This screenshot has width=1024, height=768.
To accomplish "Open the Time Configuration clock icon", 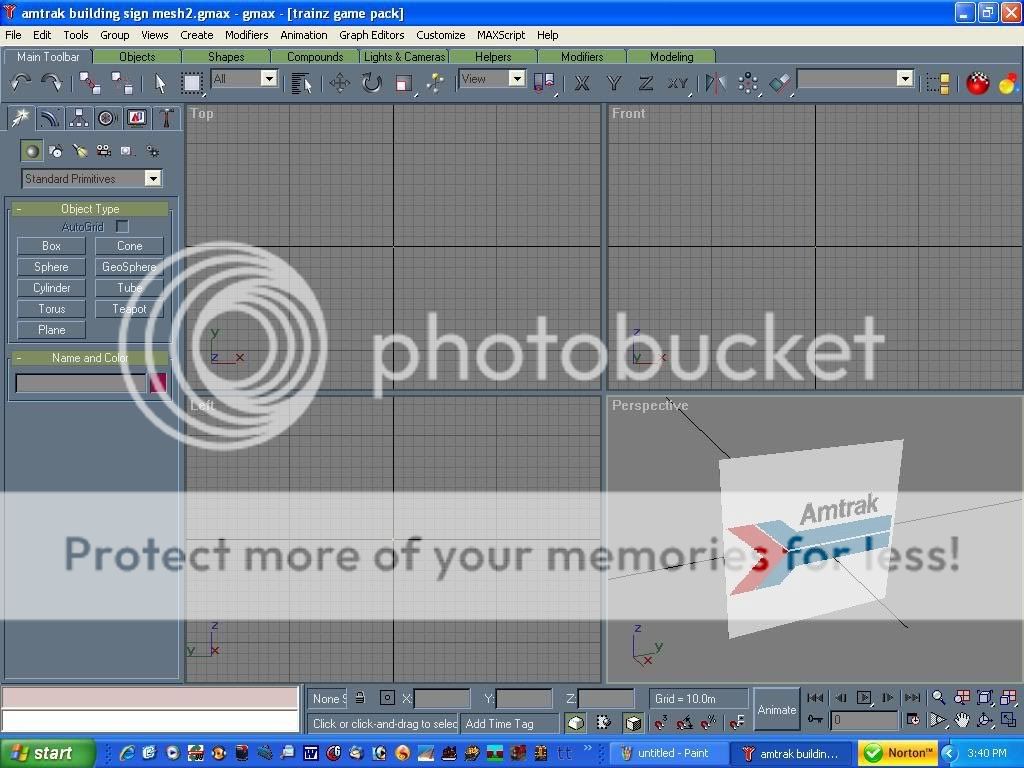I will (913, 720).
